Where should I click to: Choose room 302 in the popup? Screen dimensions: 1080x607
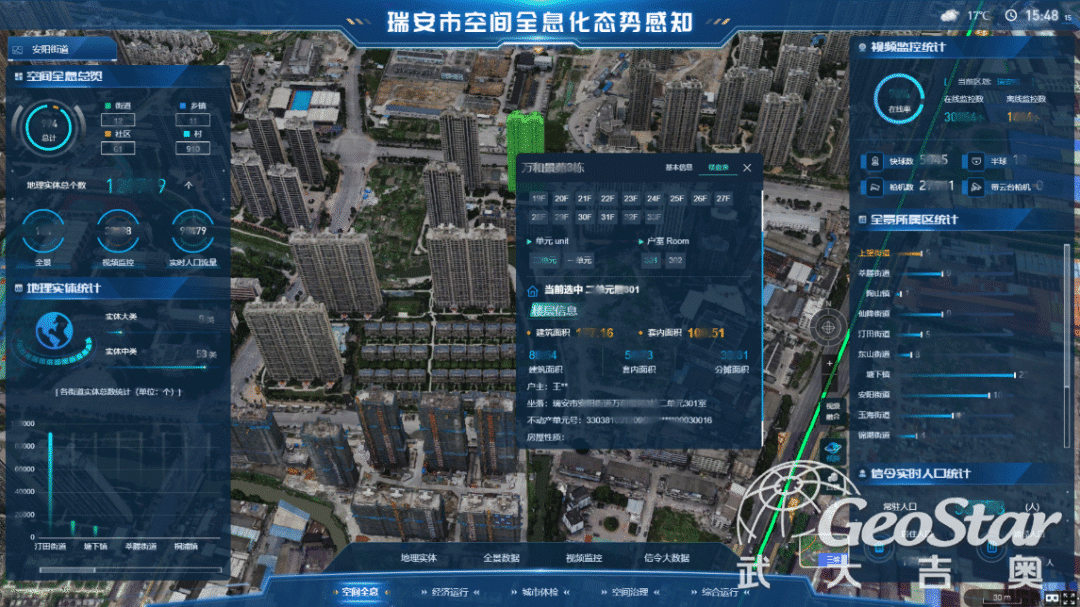pyautogui.click(x=676, y=261)
